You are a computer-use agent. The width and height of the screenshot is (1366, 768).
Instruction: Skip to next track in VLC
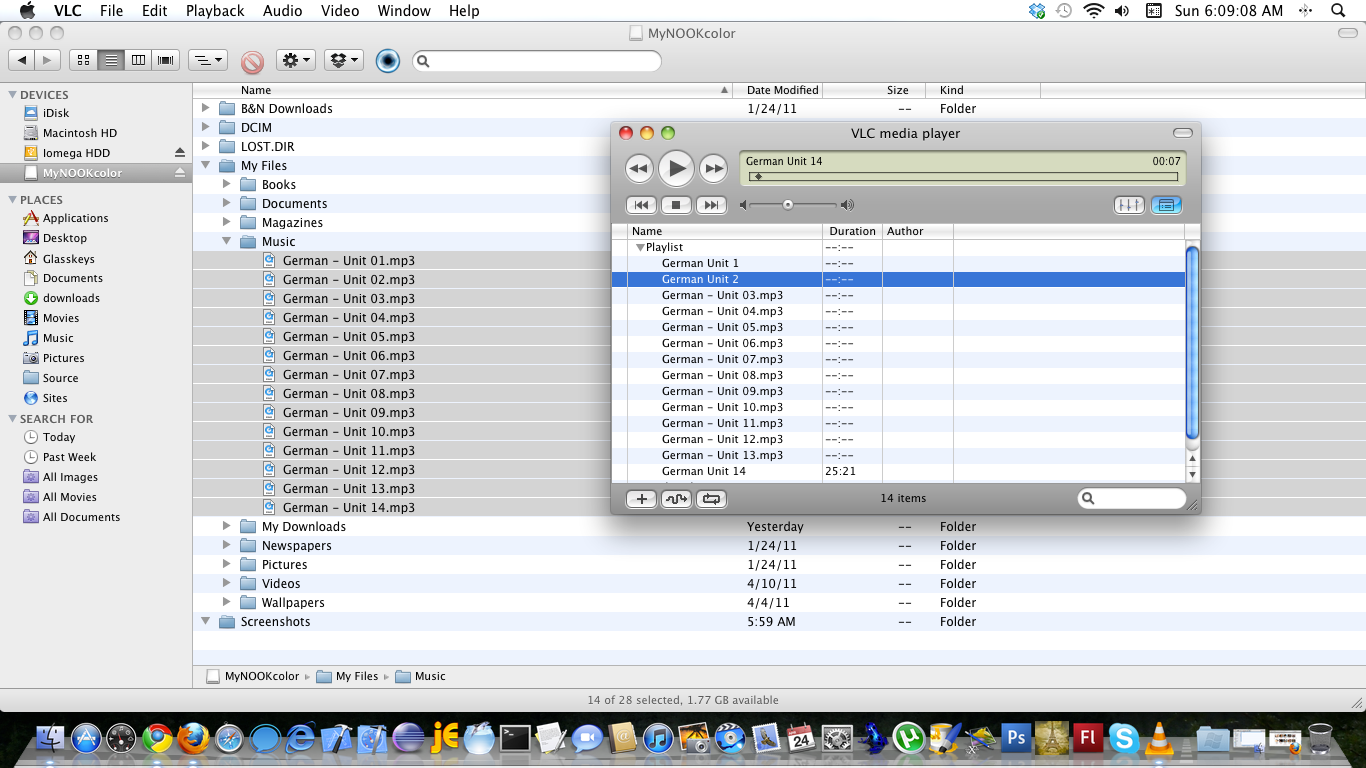(x=711, y=205)
